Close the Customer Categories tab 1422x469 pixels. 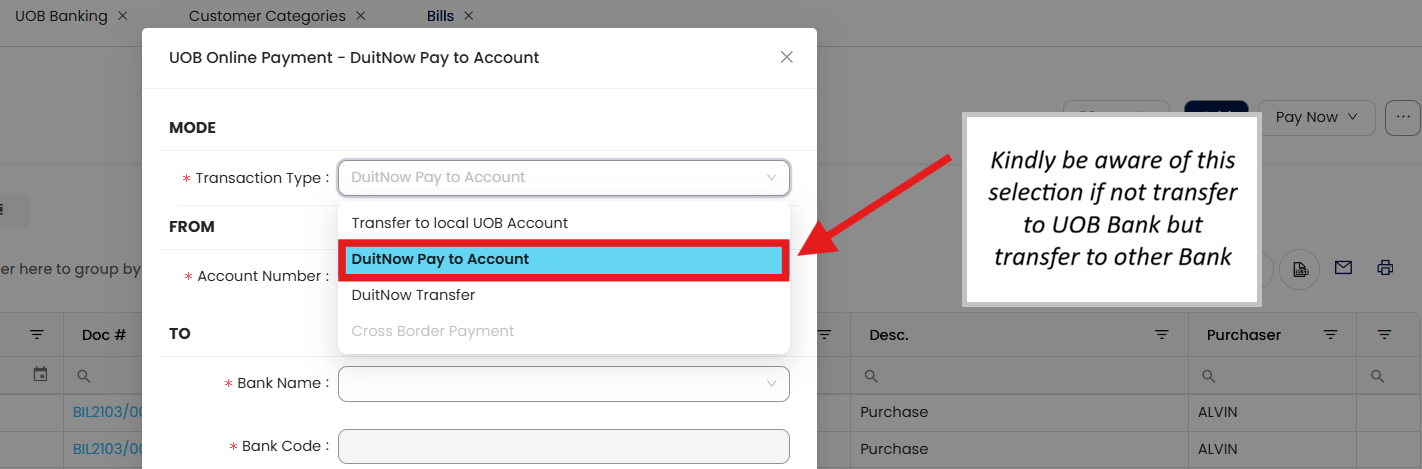pos(361,16)
